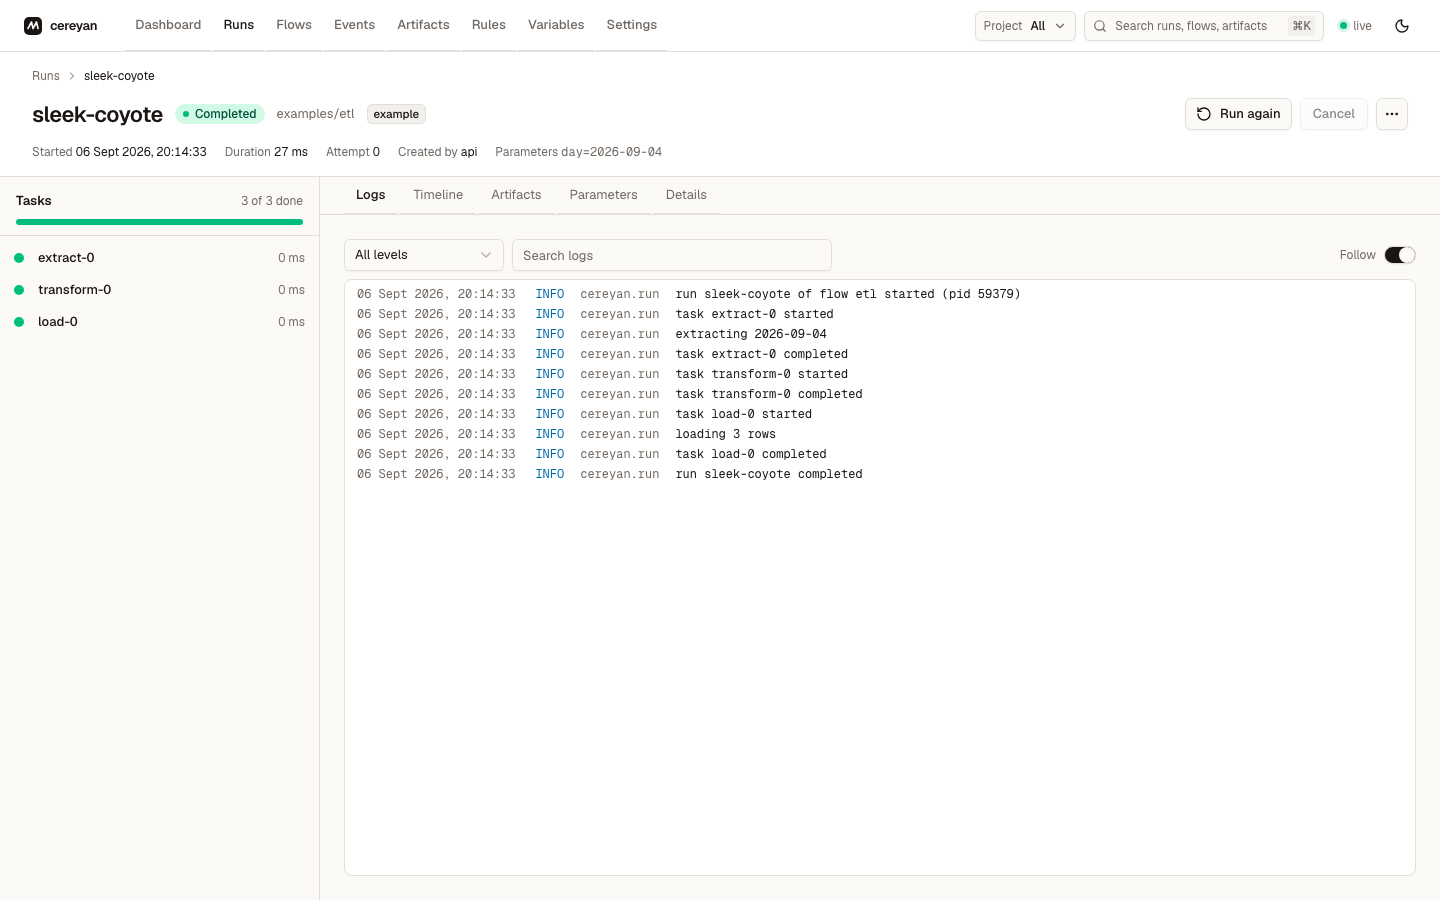This screenshot has width=1440, height=900.
Task: Click the Run again button
Action: pos(1238,114)
